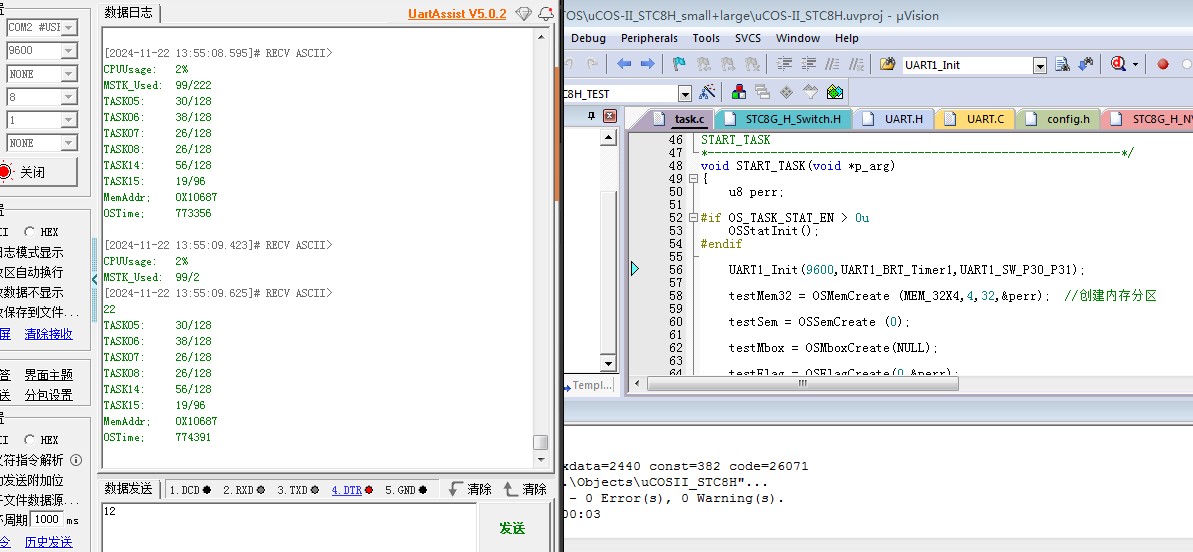Unindent selected lines in µVision toolbar
This screenshot has width=1193, height=552.
pos(808,65)
